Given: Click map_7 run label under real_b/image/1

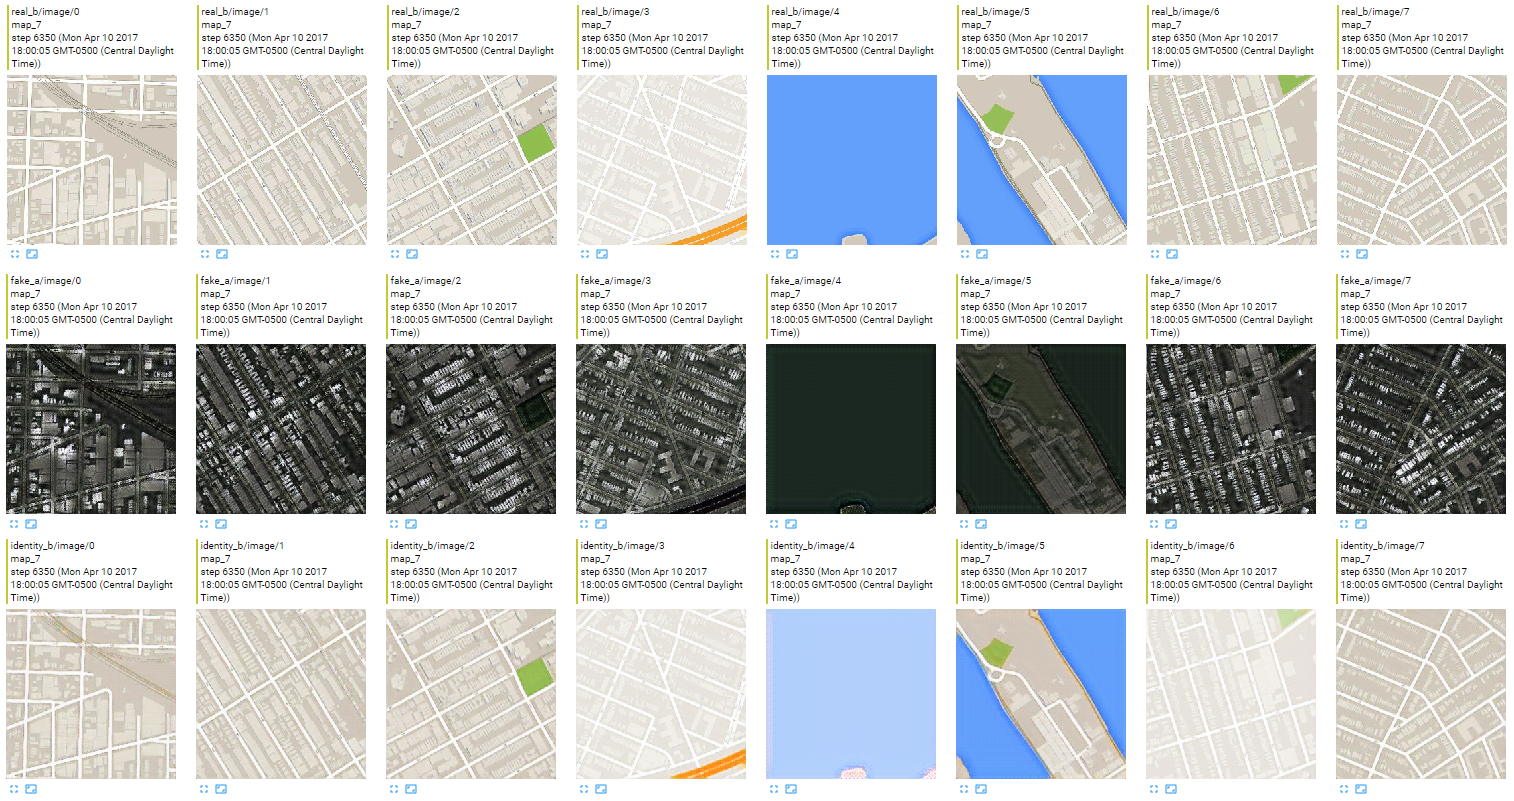Looking at the screenshot, I should pyautogui.click(x=216, y=25).
